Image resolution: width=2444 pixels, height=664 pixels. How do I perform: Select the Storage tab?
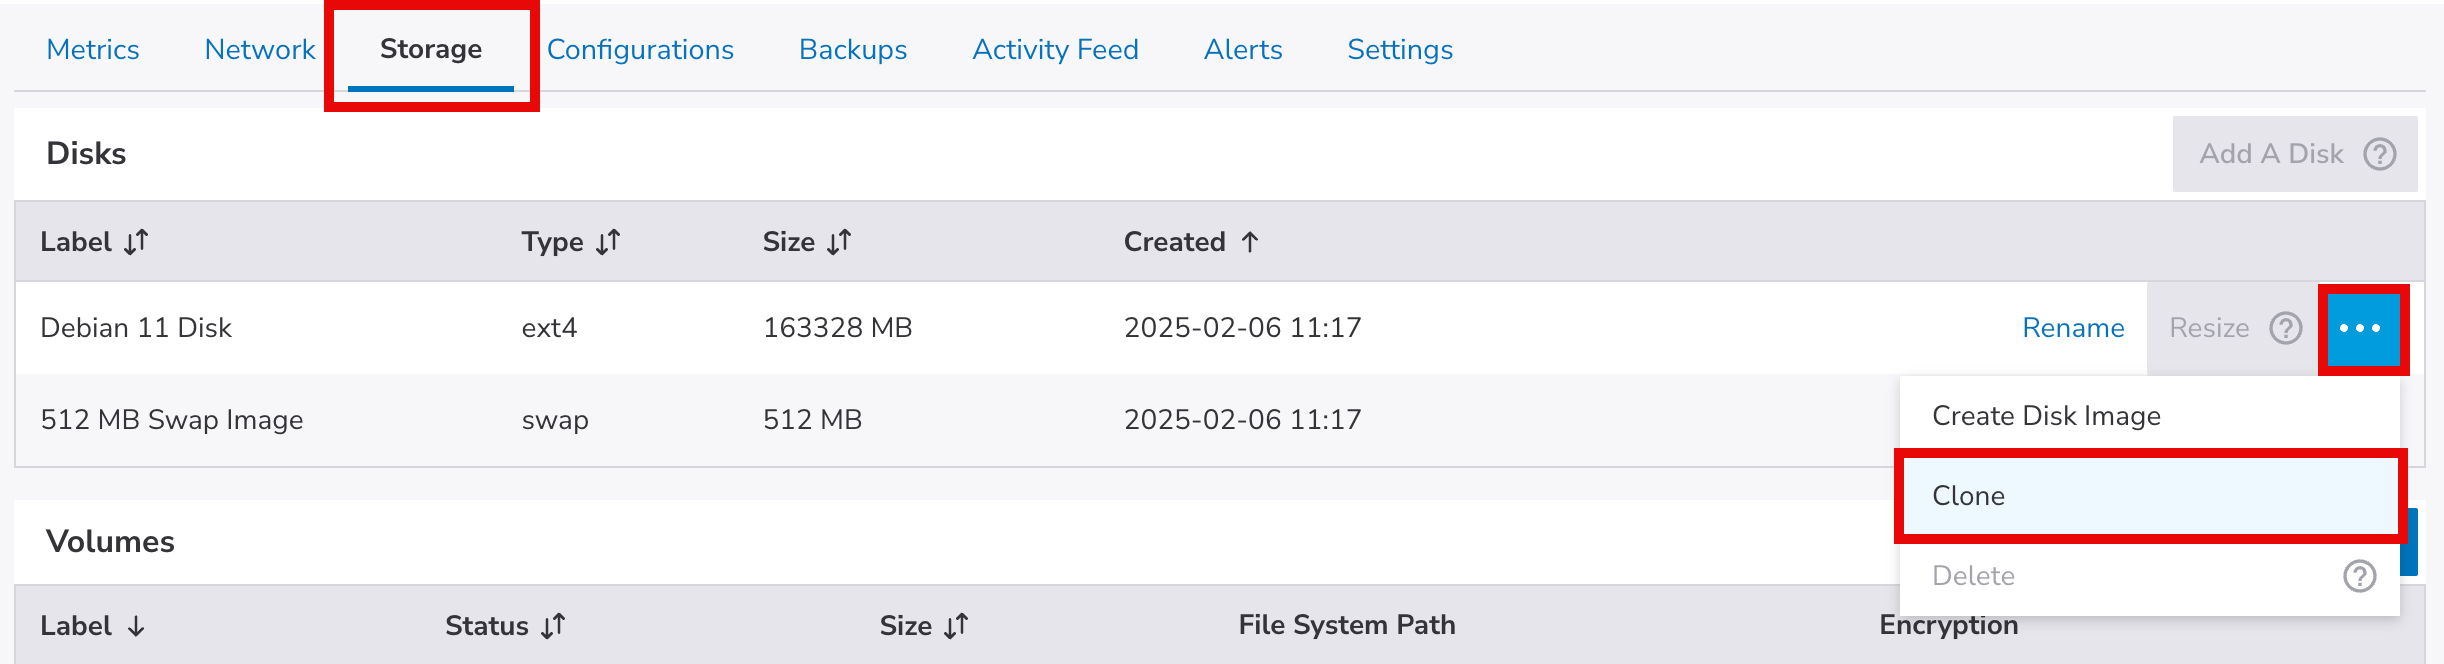[x=431, y=50]
